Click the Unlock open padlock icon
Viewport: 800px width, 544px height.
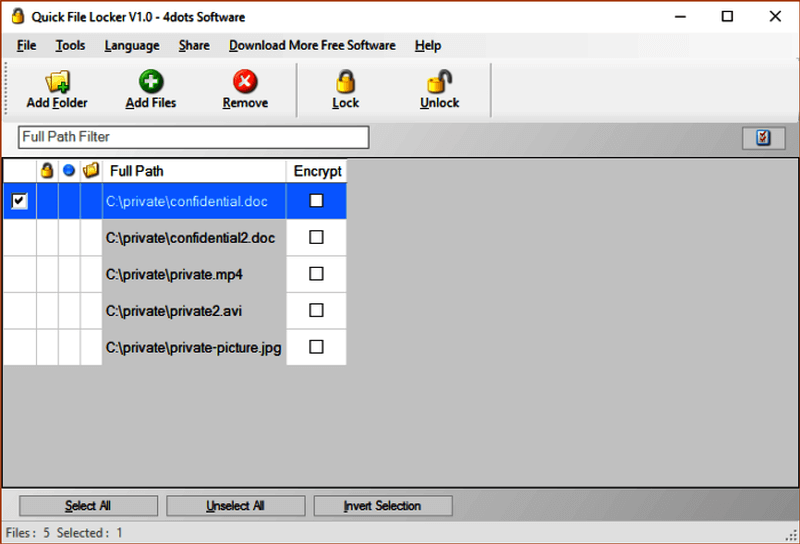439,82
